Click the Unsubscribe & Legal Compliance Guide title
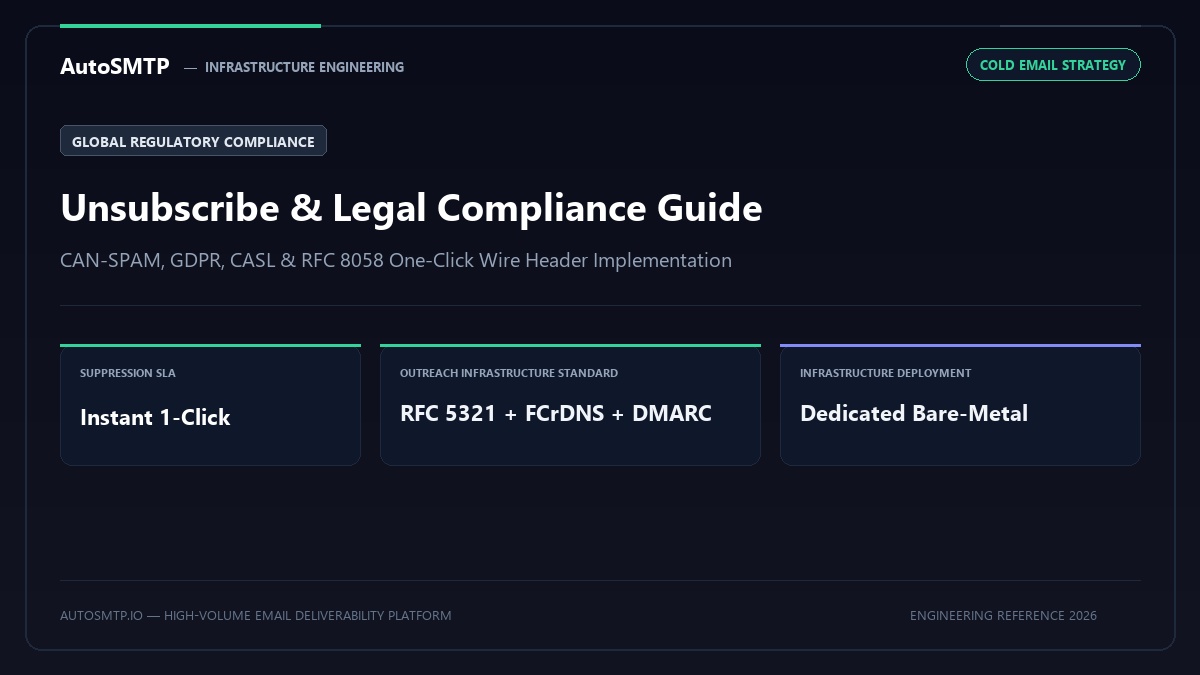The width and height of the screenshot is (1200, 675). pos(411,208)
